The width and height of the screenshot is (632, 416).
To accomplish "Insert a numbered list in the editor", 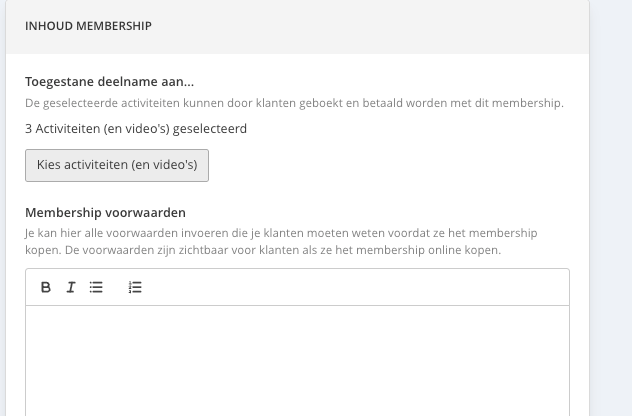I will (135, 287).
